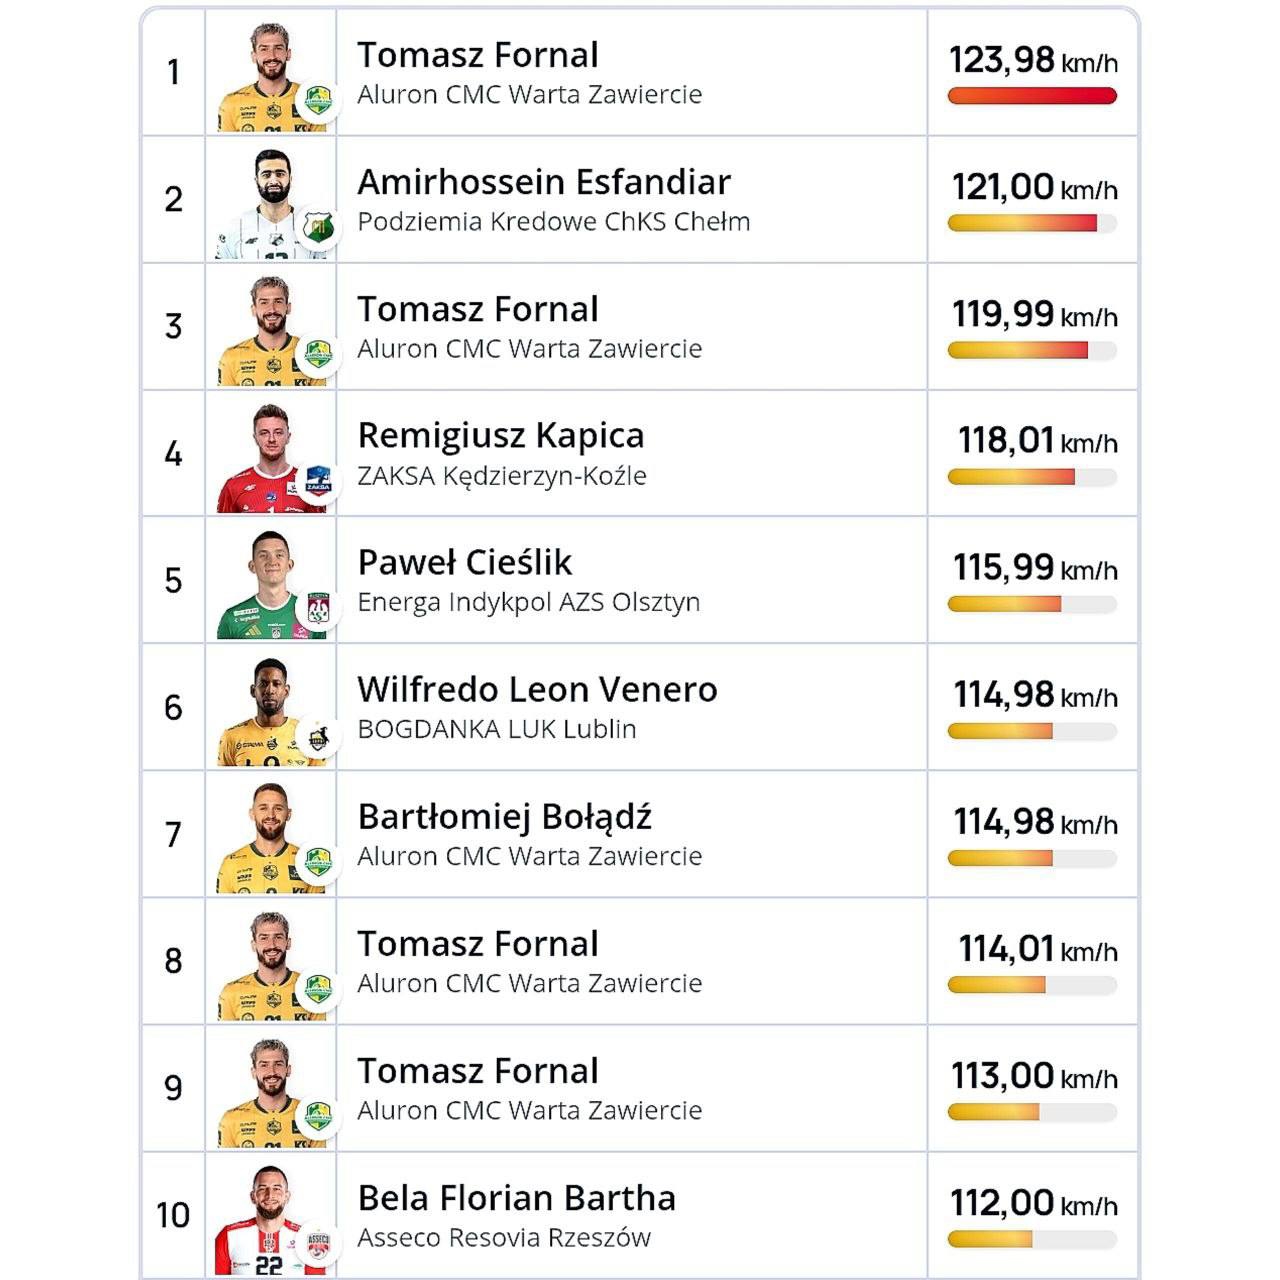Click the ChKS Chełm club badge in row 2
1280x1280 pixels.
[318, 227]
